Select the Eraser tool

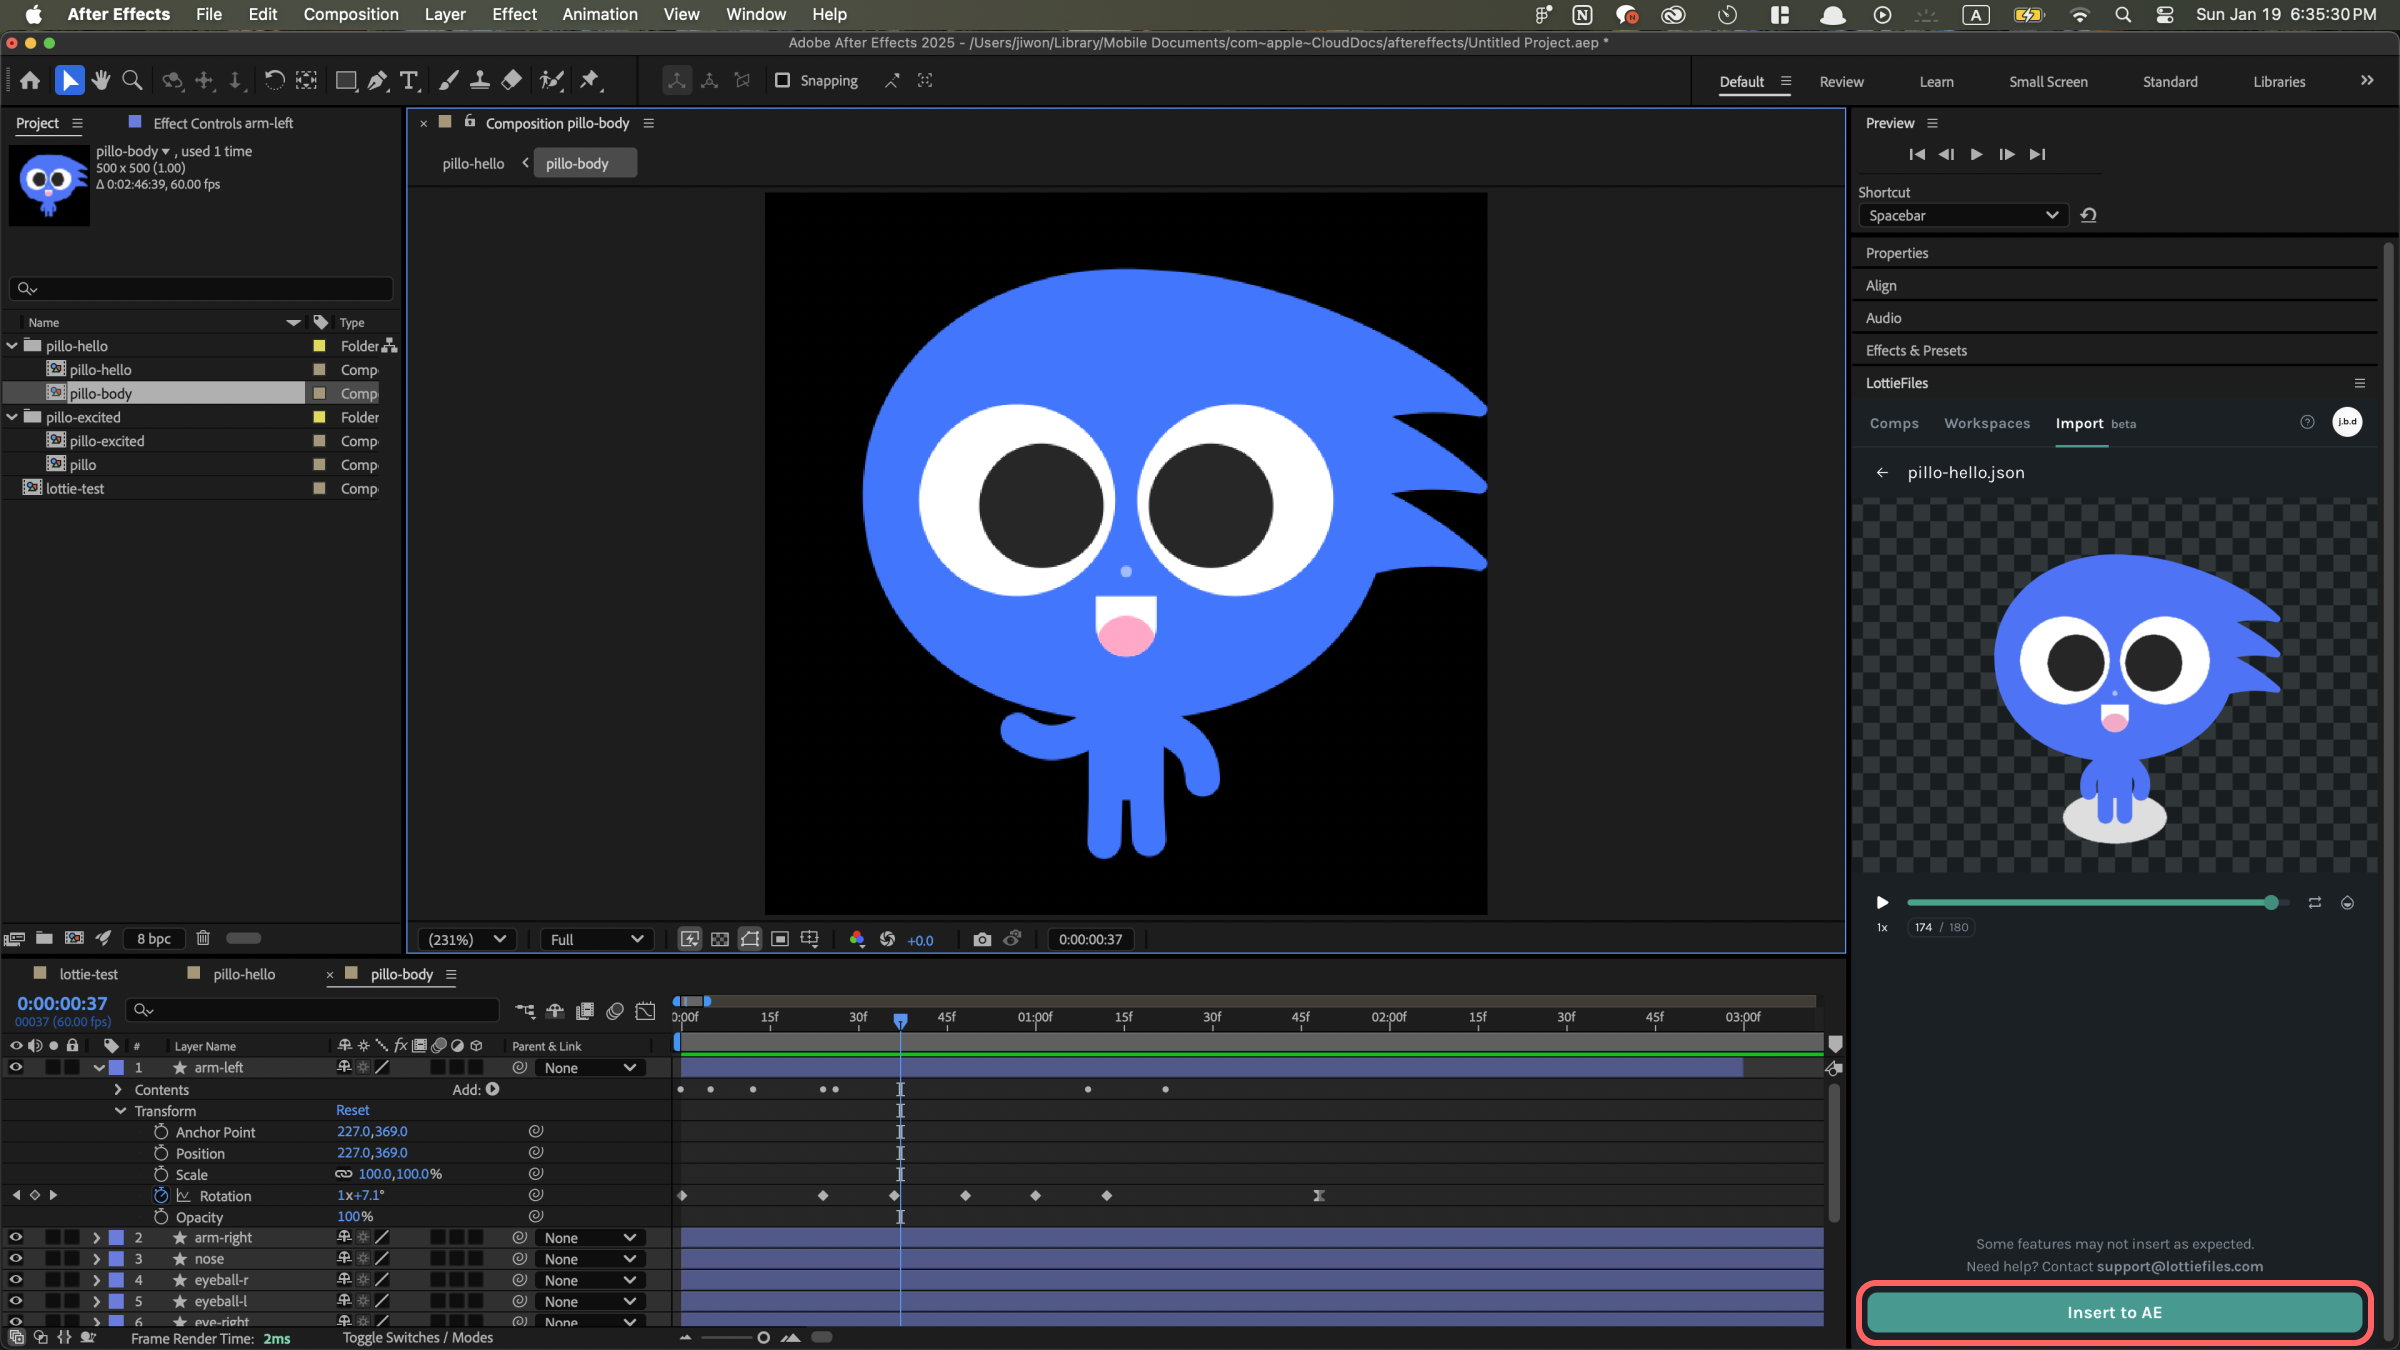pos(511,81)
